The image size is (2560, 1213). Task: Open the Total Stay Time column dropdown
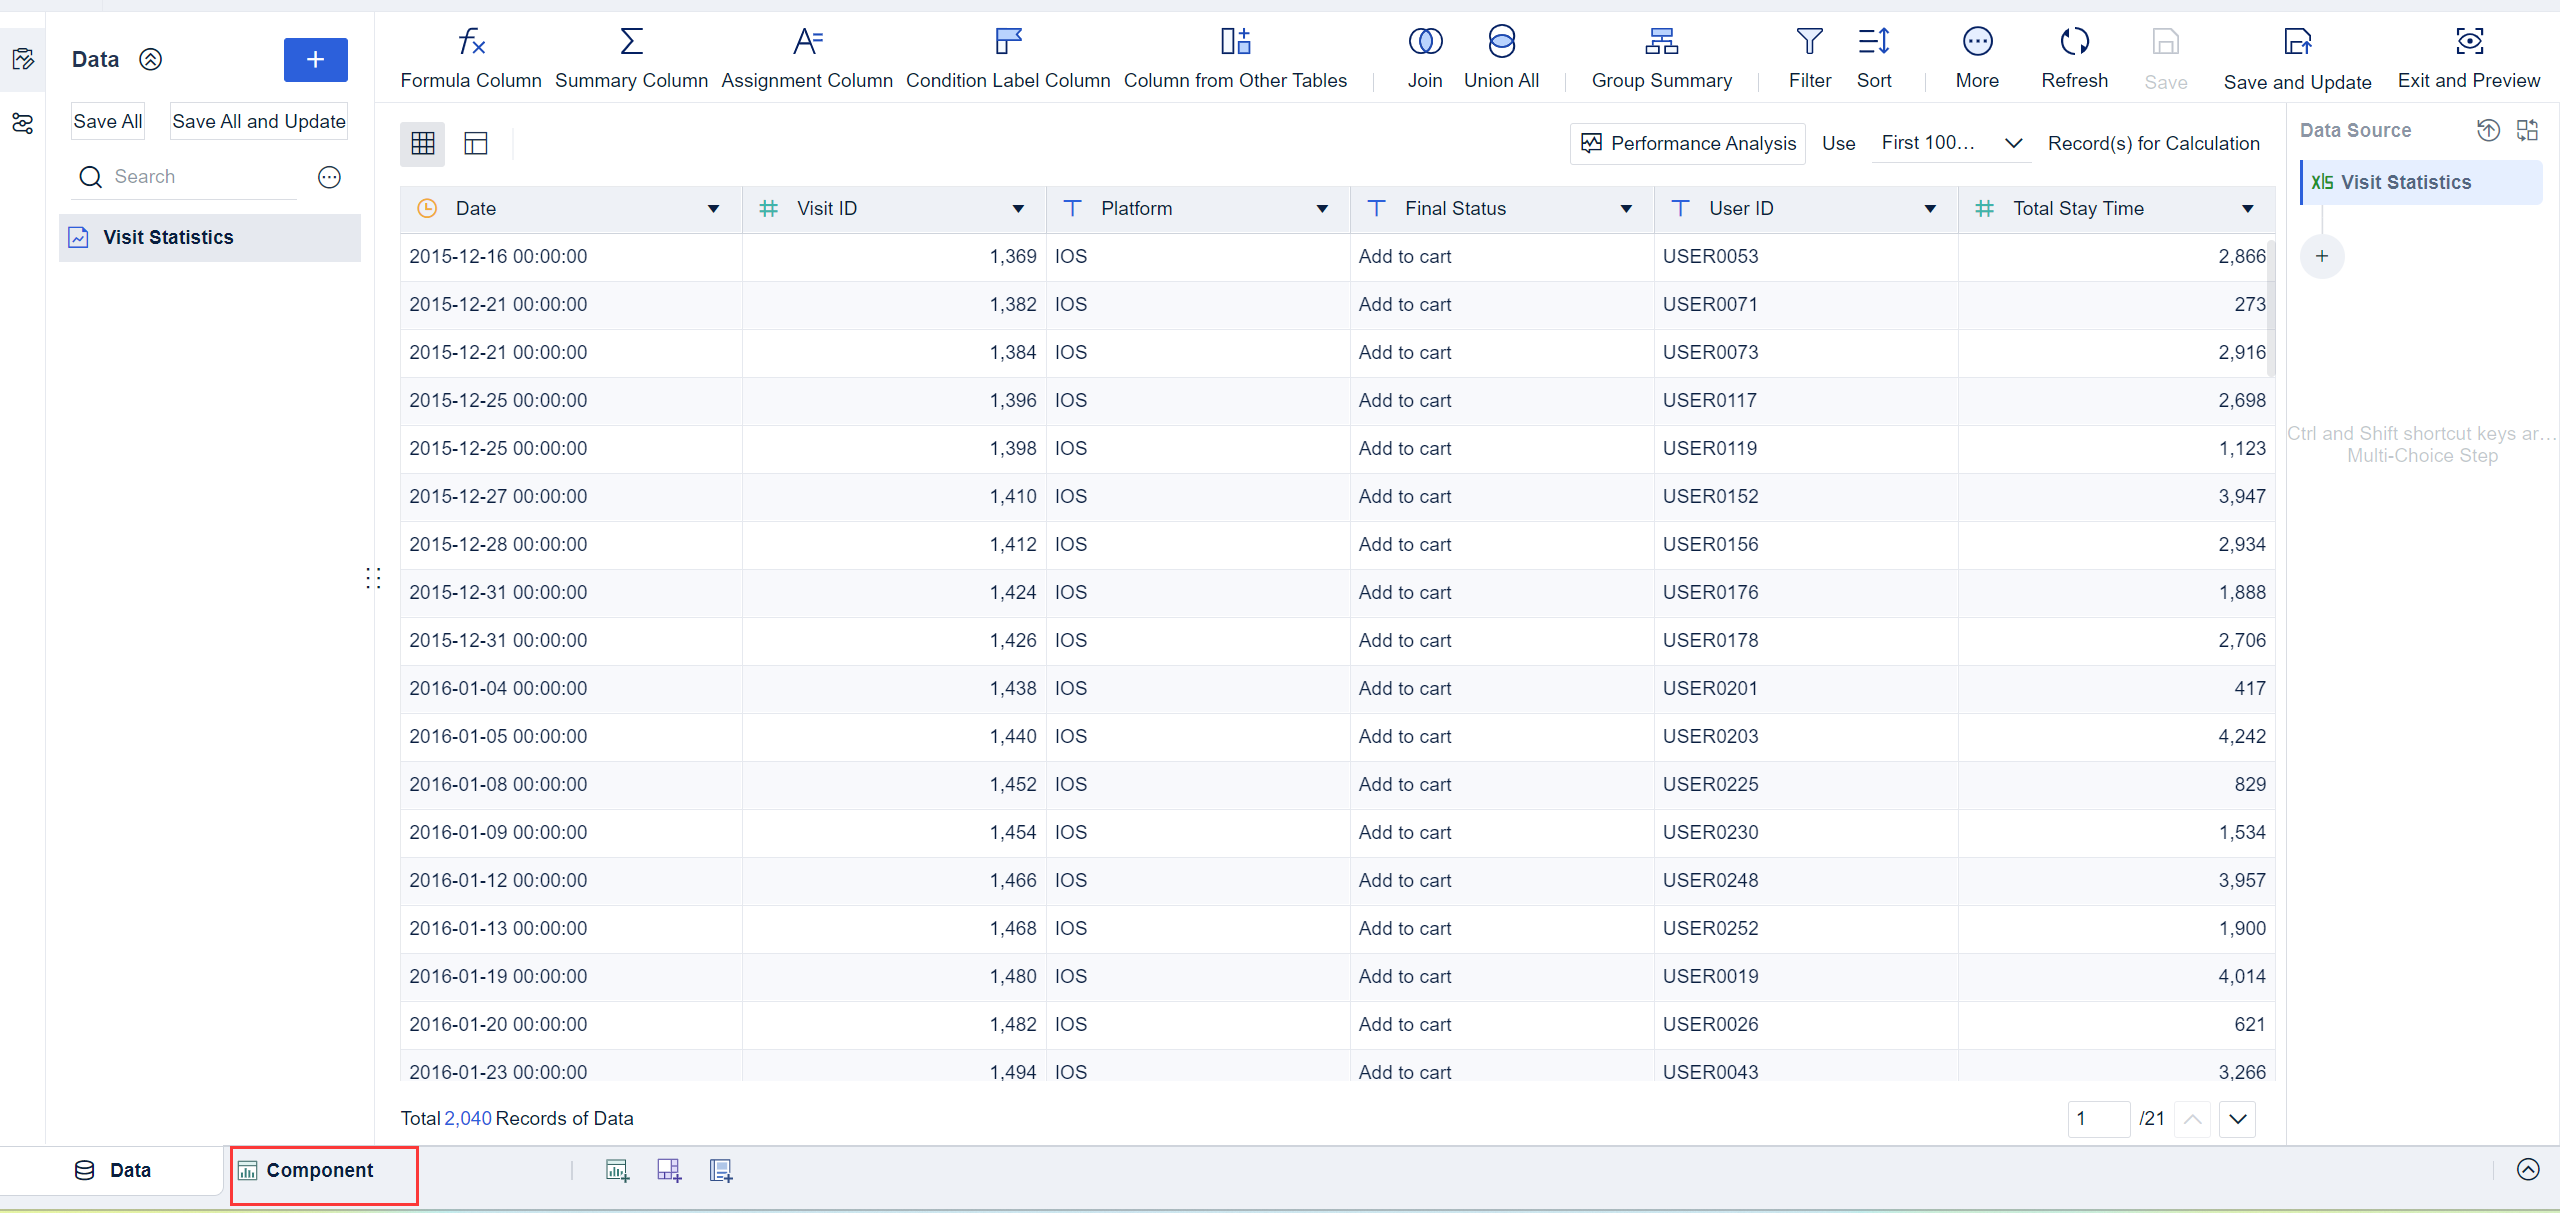coord(2248,209)
